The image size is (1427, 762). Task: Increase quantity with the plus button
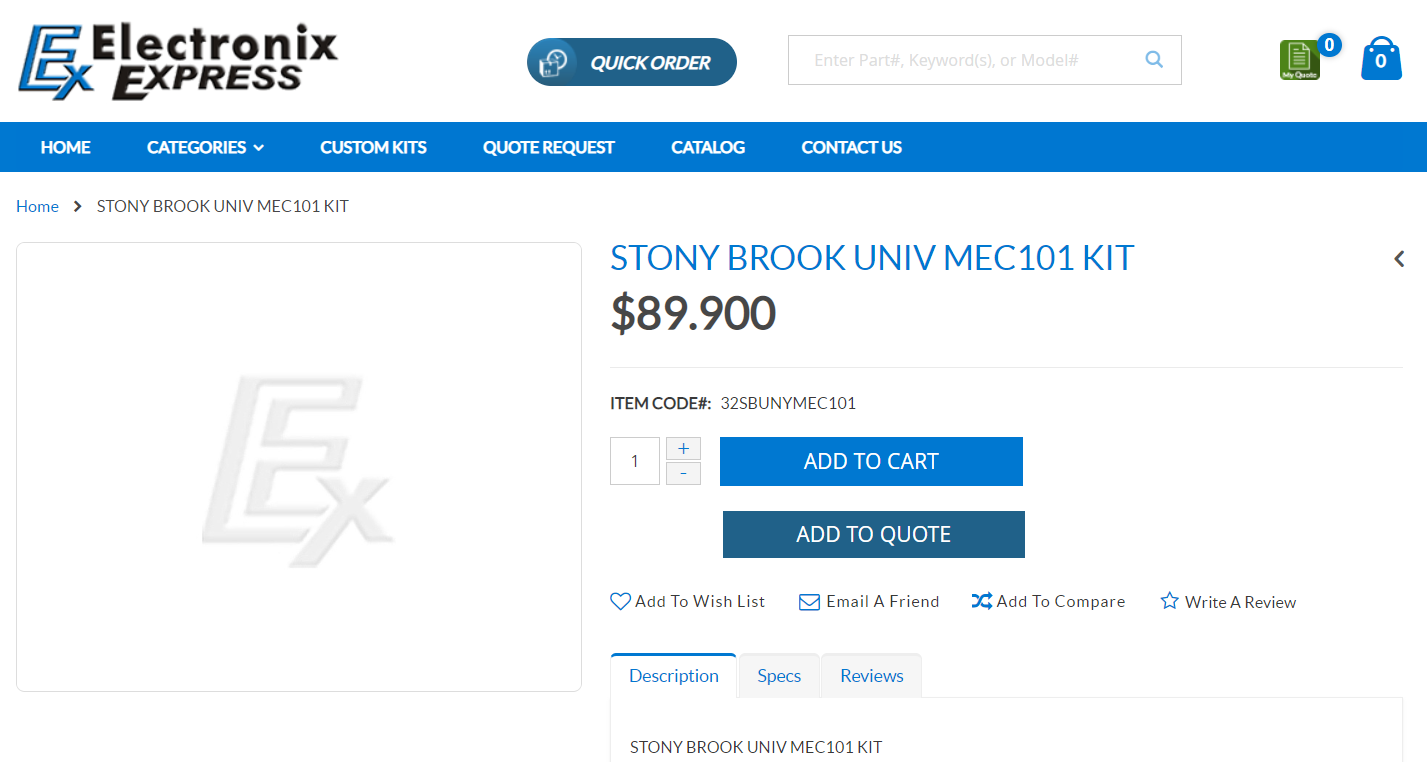click(x=683, y=448)
